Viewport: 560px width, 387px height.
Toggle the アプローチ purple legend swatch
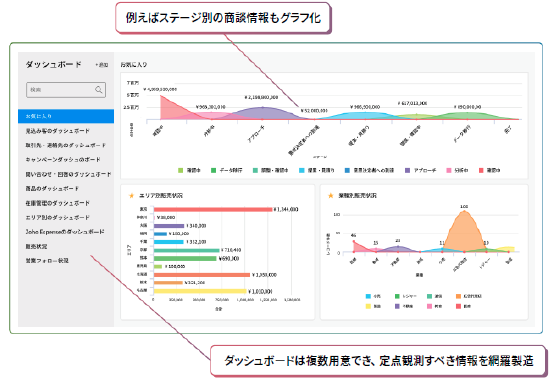(408, 170)
